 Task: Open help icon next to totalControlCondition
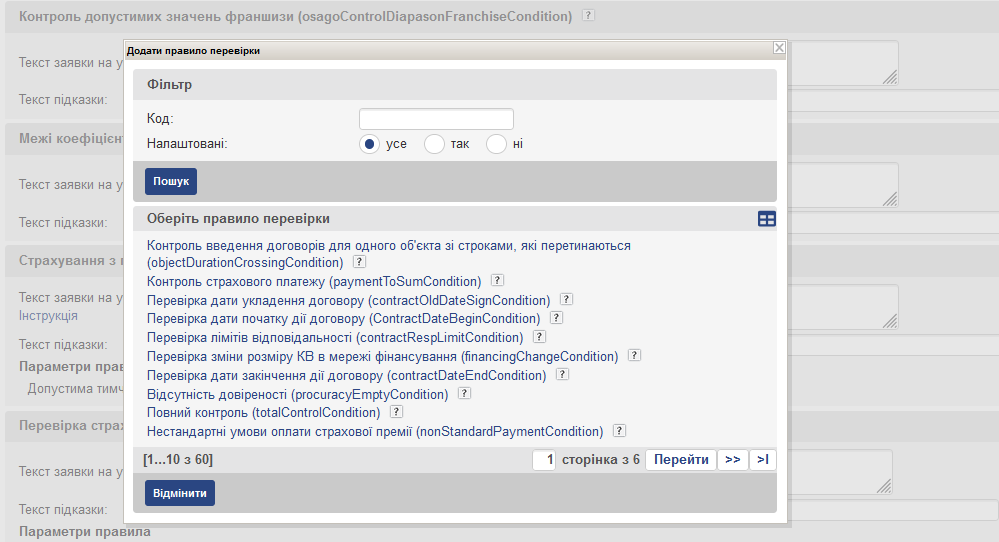[x=396, y=411]
